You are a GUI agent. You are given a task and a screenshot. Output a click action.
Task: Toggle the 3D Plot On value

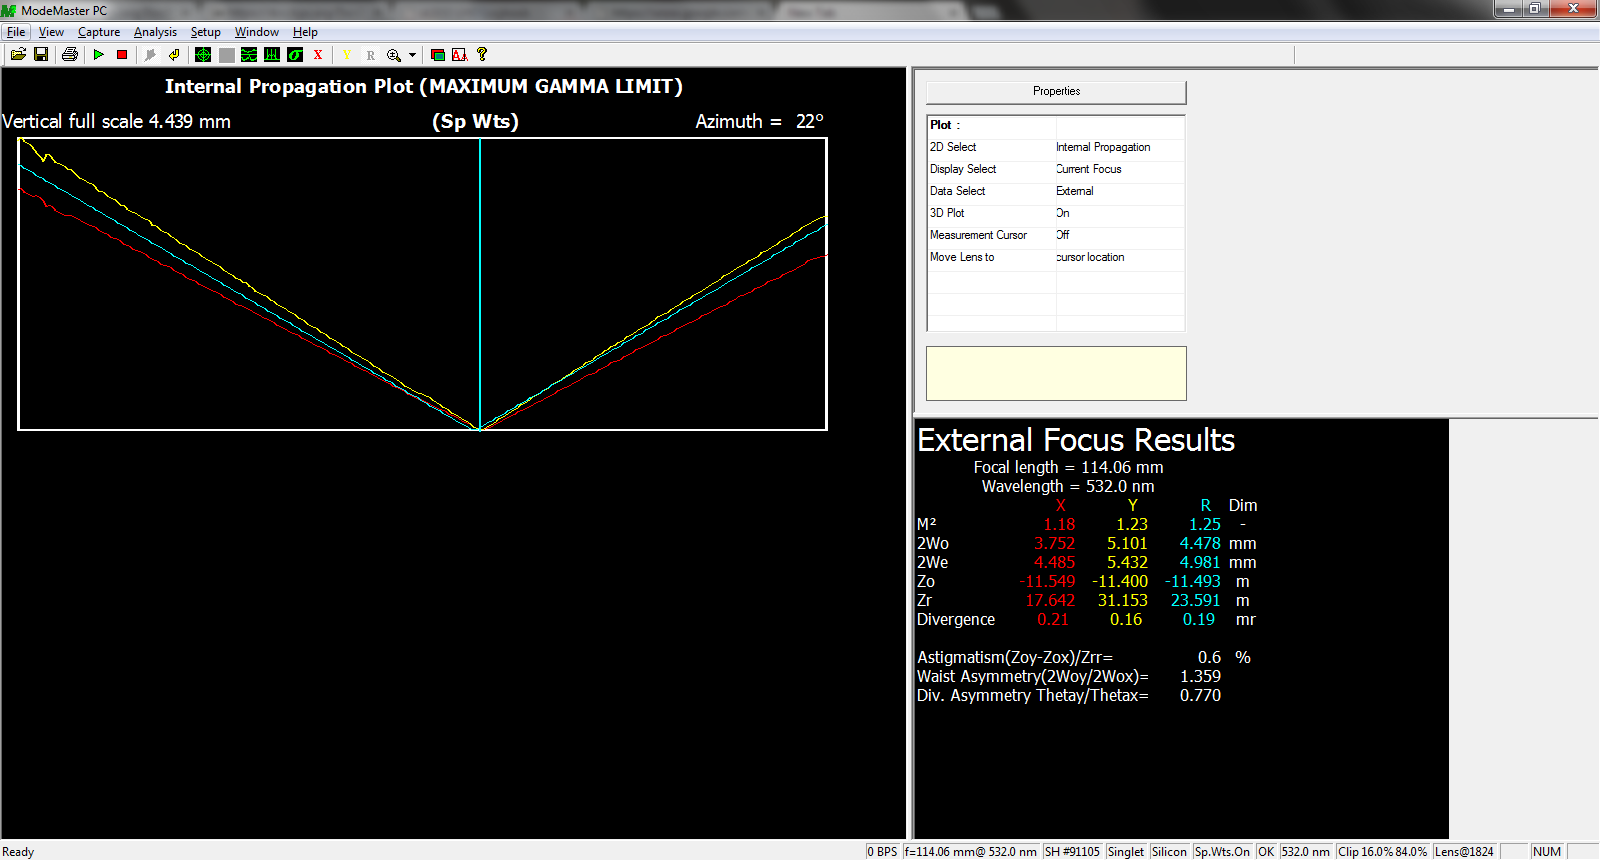click(1063, 213)
